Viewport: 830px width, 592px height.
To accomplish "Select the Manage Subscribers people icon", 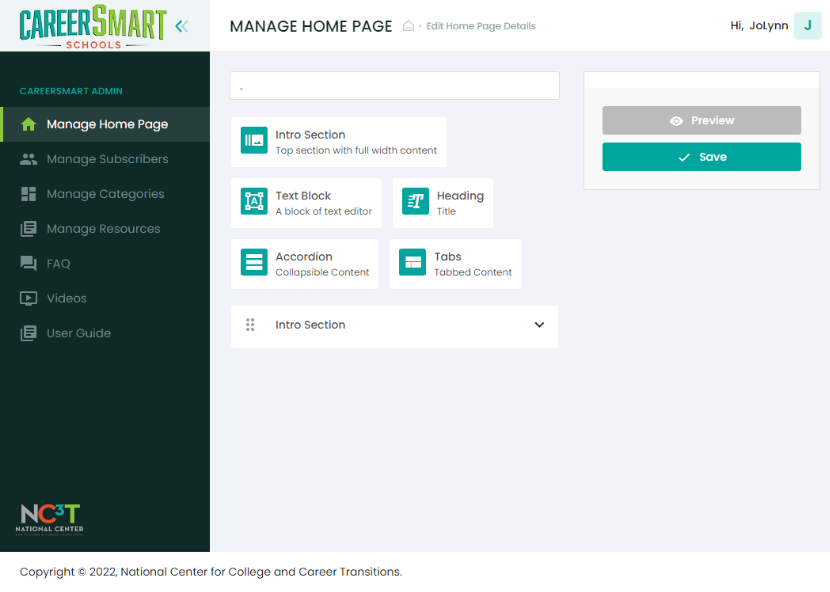I will (x=29, y=159).
